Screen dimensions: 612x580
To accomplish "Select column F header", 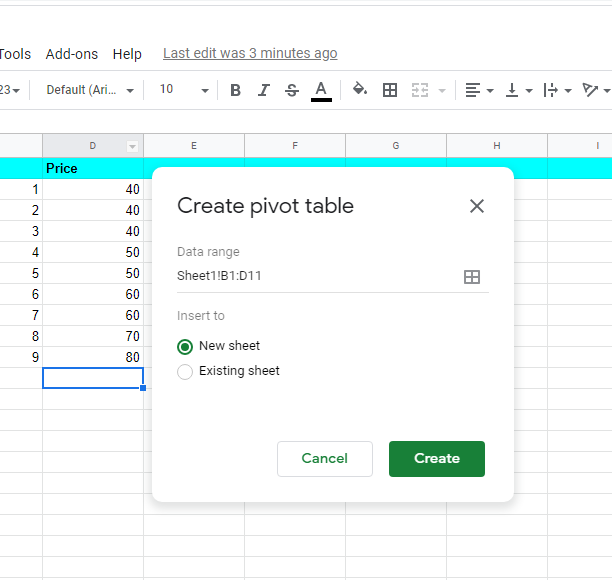I will pos(295,146).
